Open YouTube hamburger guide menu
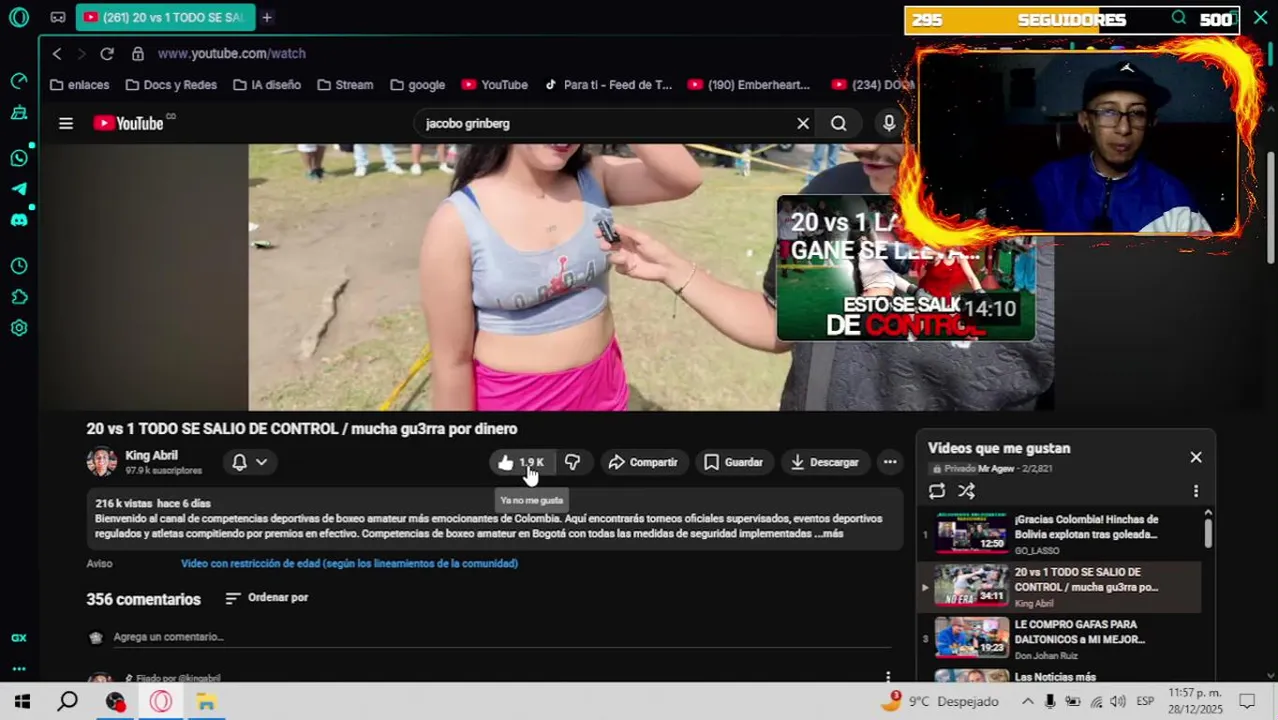 [x=66, y=123]
